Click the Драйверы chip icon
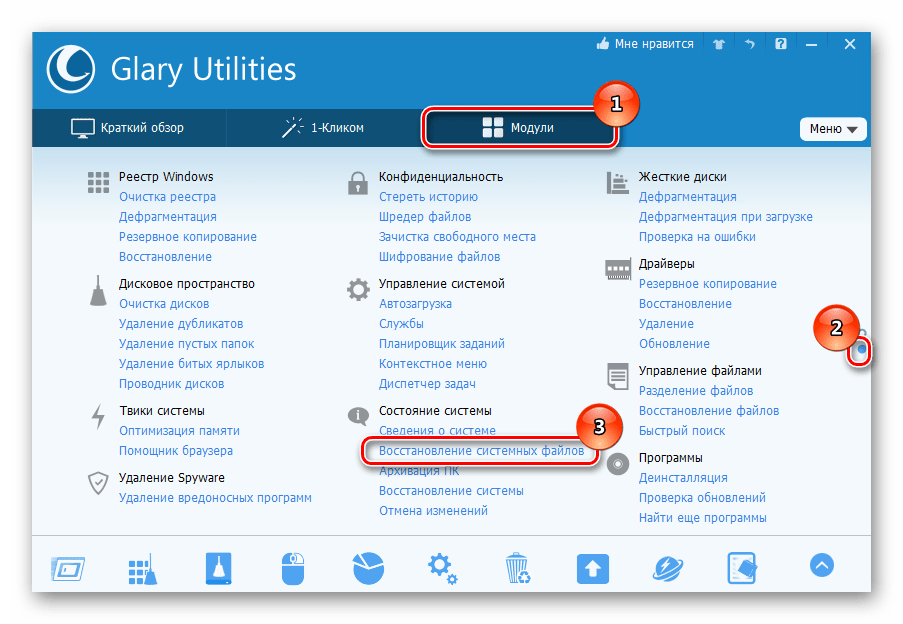Screen dimensions: 903x624 point(617,269)
